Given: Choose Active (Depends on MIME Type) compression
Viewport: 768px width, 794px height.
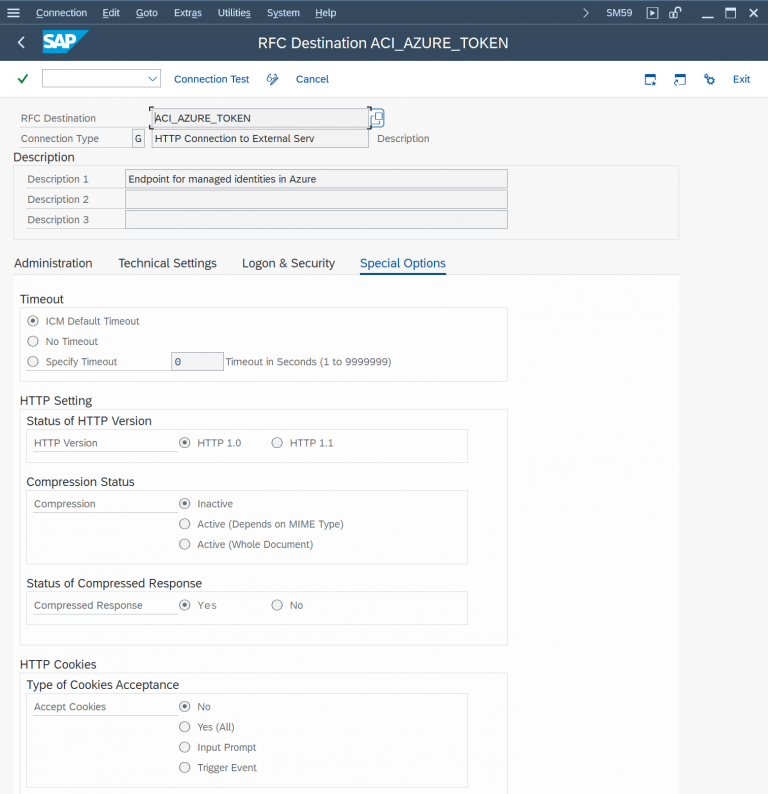Looking at the screenshot, I should (185, 524).
